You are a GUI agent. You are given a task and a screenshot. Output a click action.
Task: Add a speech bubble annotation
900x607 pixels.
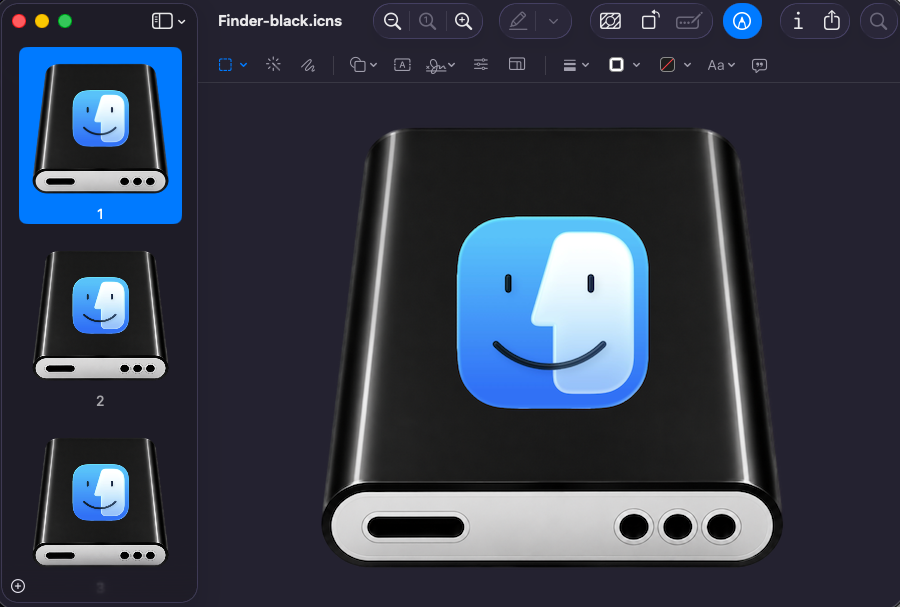(759, 65)
